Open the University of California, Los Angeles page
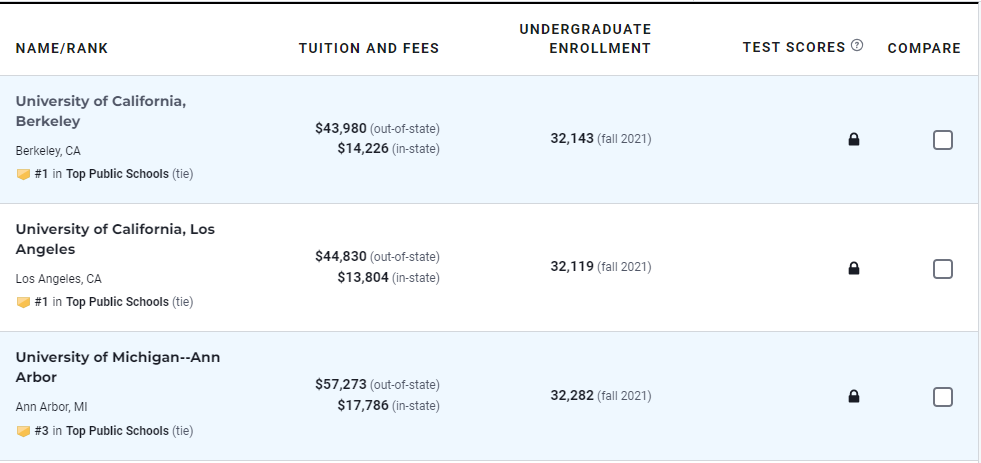Screen dimensions: 981x463 pos(115,239)
